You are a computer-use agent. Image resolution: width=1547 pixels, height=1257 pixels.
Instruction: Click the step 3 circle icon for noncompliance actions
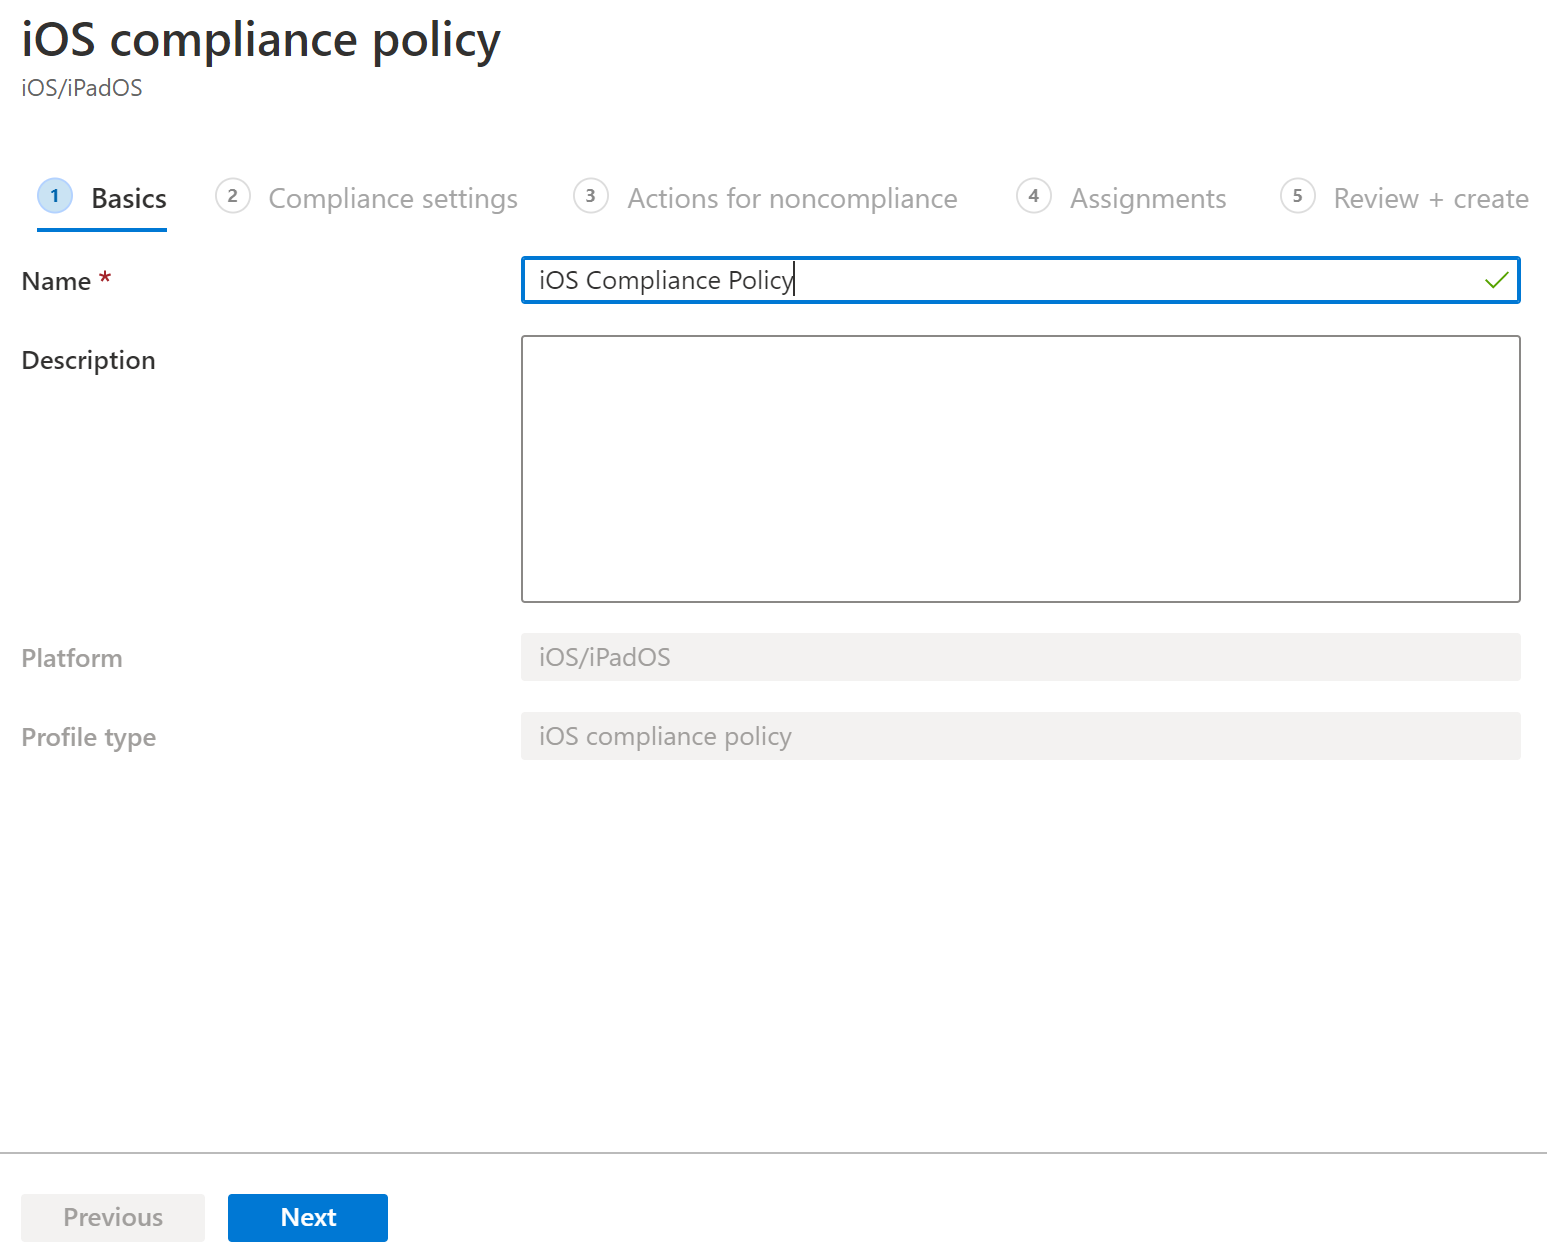point(591,197)
